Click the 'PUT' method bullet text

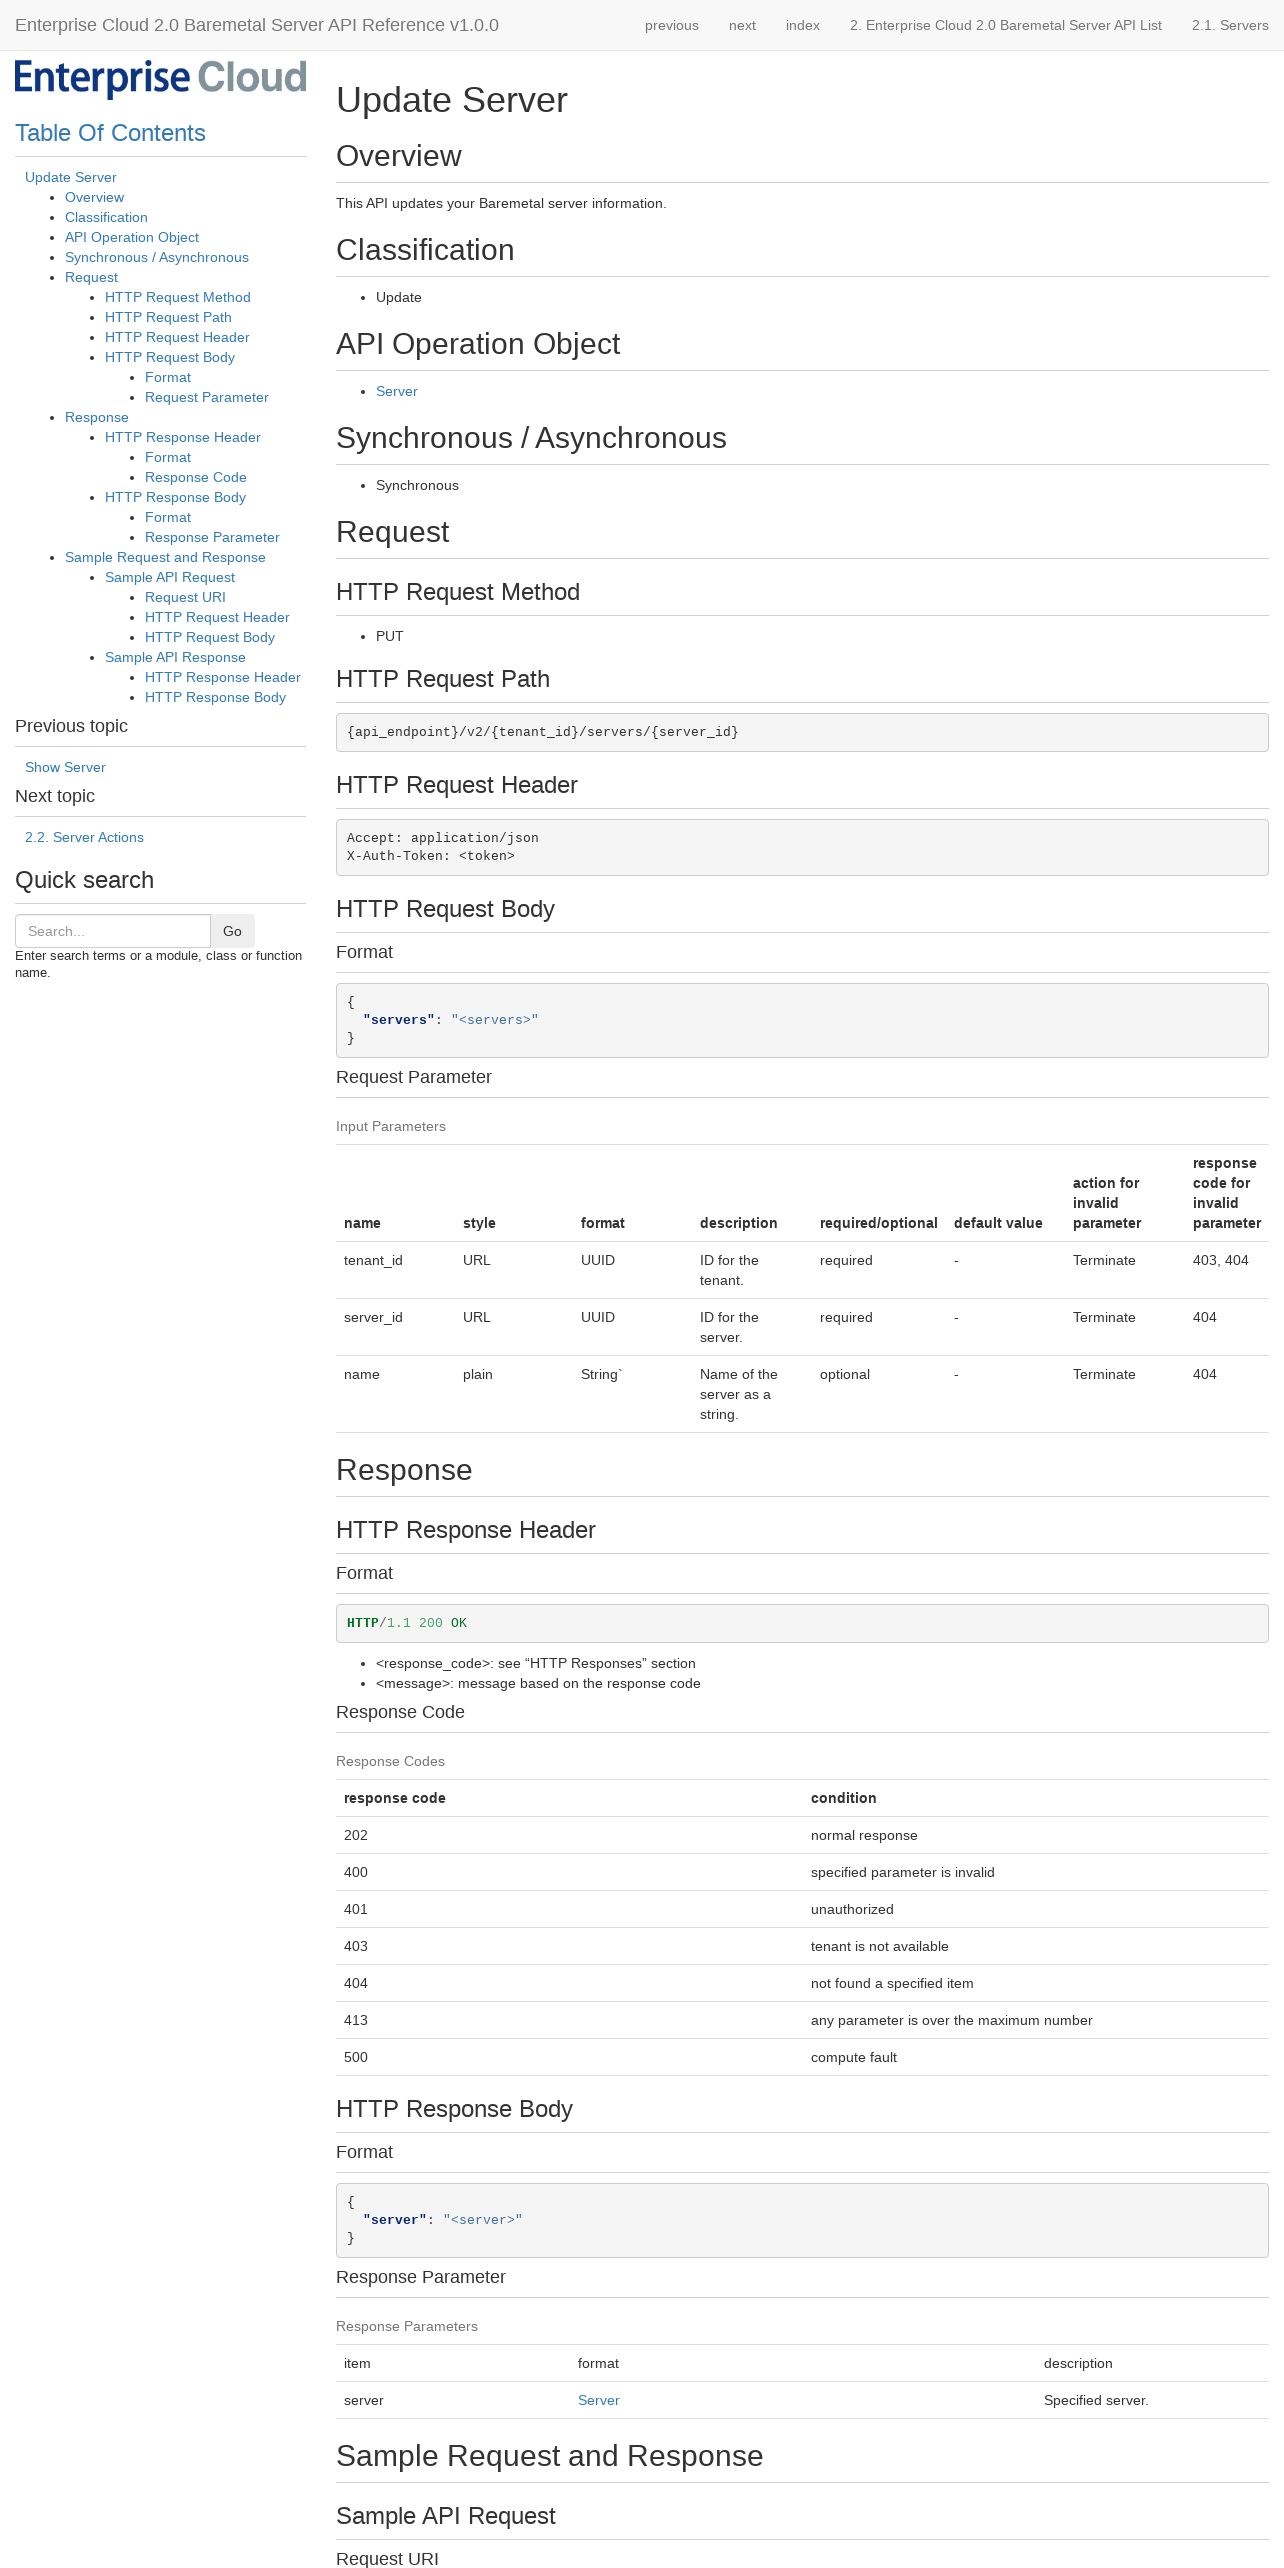pyautogui.click(x=390, y=636)
